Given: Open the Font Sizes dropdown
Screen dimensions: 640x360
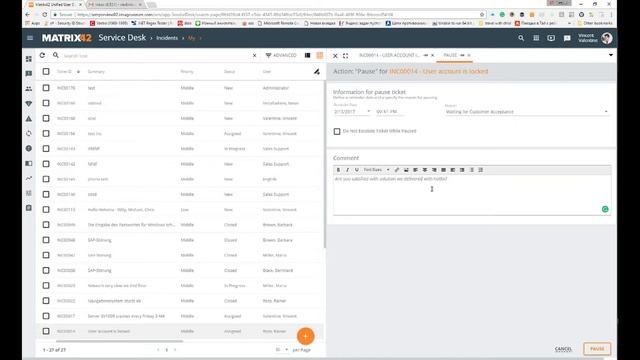Looking at the screenshot, I should pos(376,170).
